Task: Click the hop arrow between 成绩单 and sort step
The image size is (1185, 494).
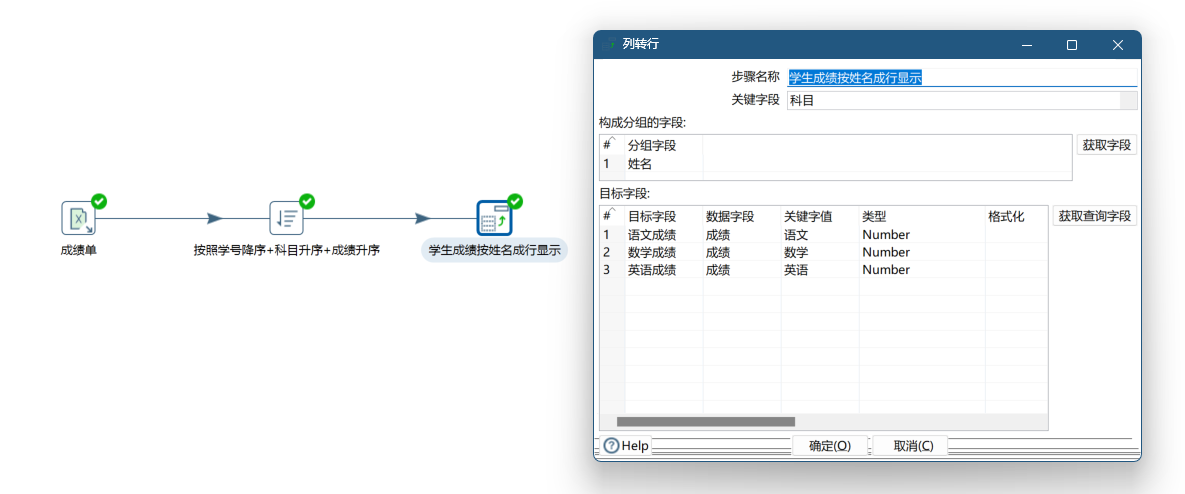Action: click(214, 218)
